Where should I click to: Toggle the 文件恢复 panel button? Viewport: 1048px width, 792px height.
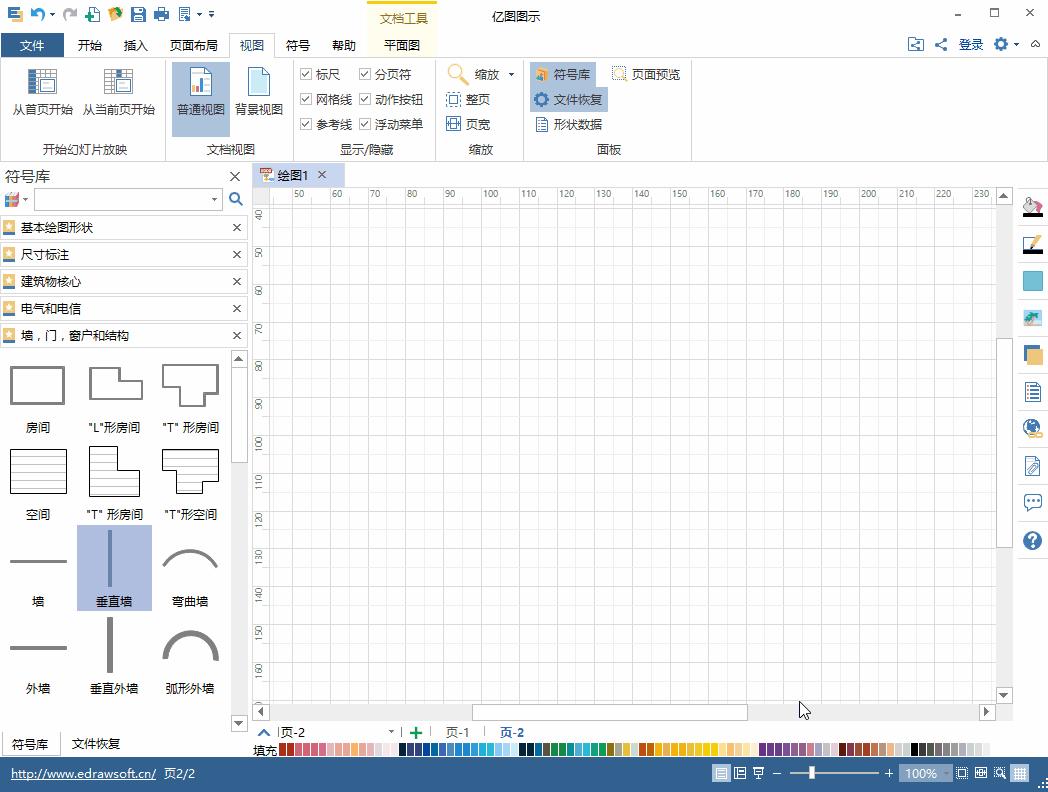[x=569, y=100]
